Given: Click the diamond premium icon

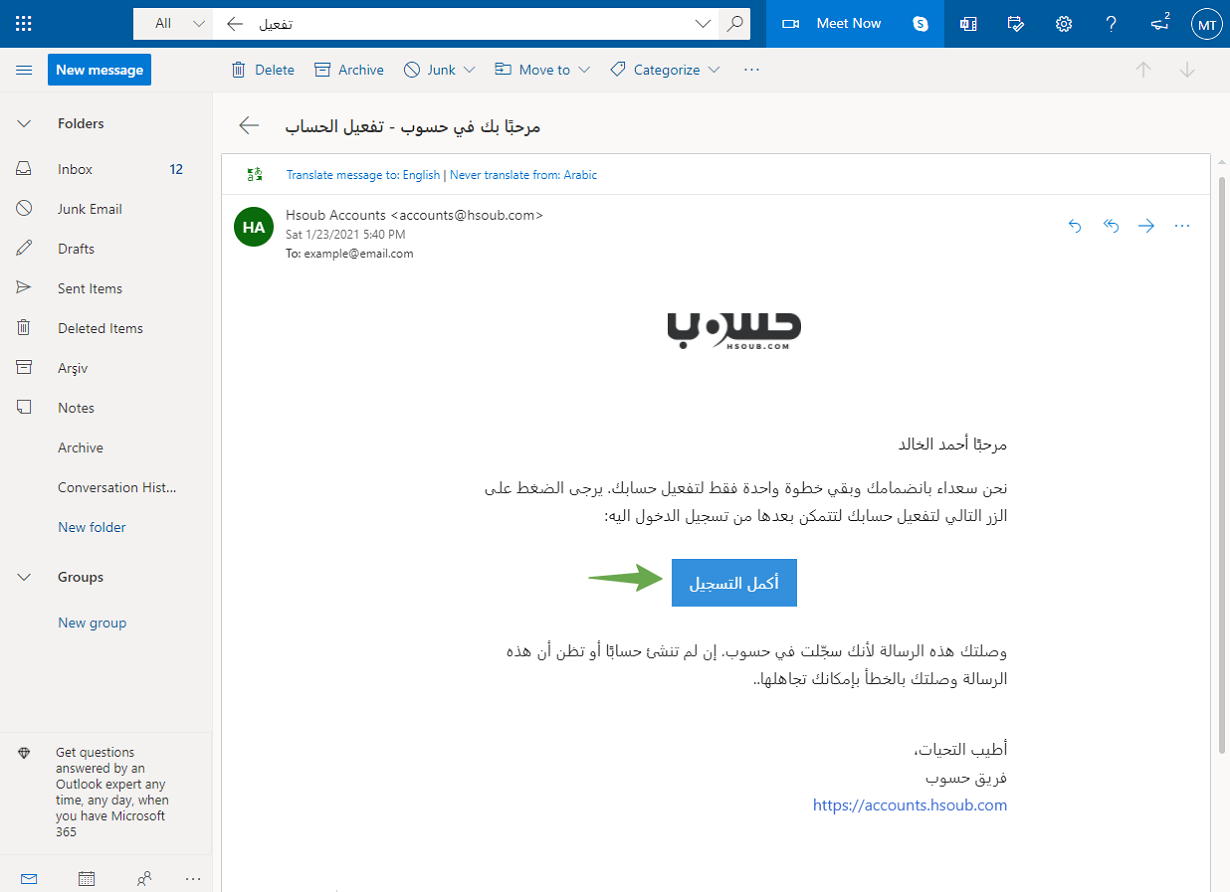Looking at the screenshot, I should pyautogui.click(x=24, y=753).
